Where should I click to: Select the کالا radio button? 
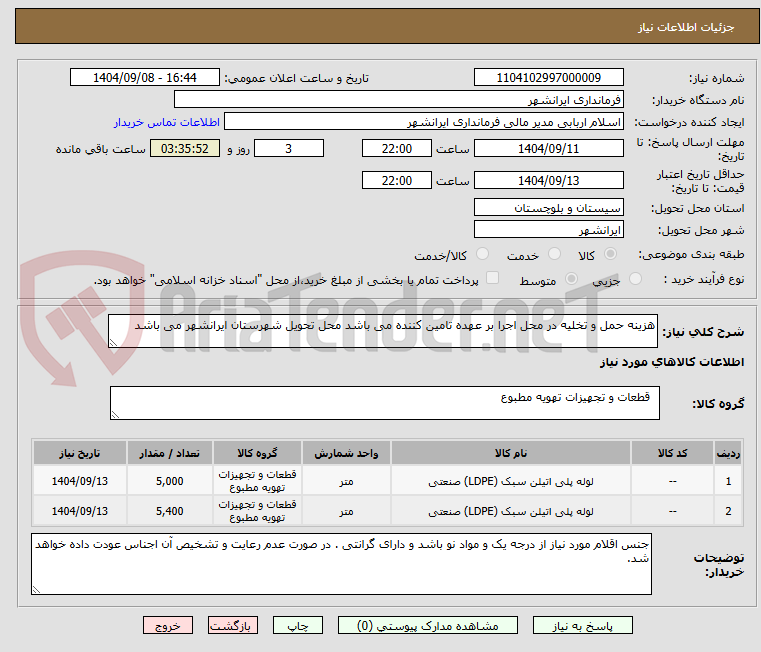610,254
